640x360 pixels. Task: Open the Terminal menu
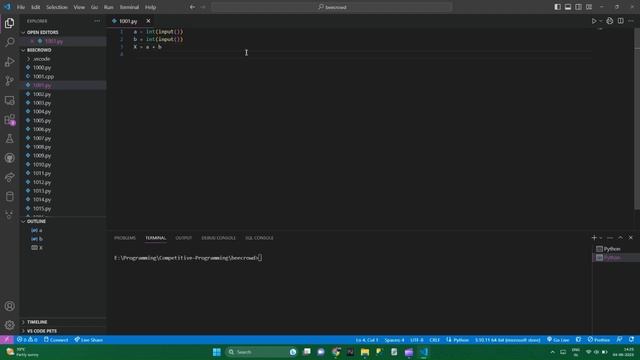click(x=129, y=7)
